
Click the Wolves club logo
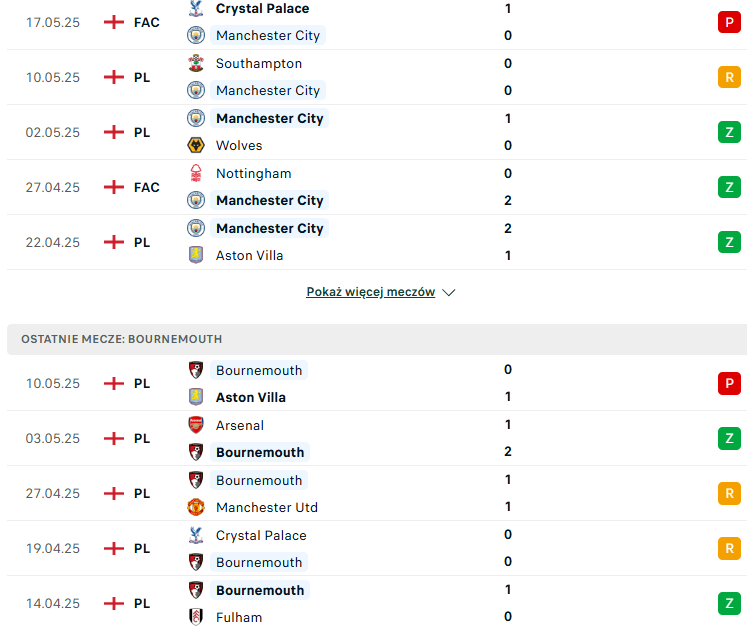pos(196,145)
